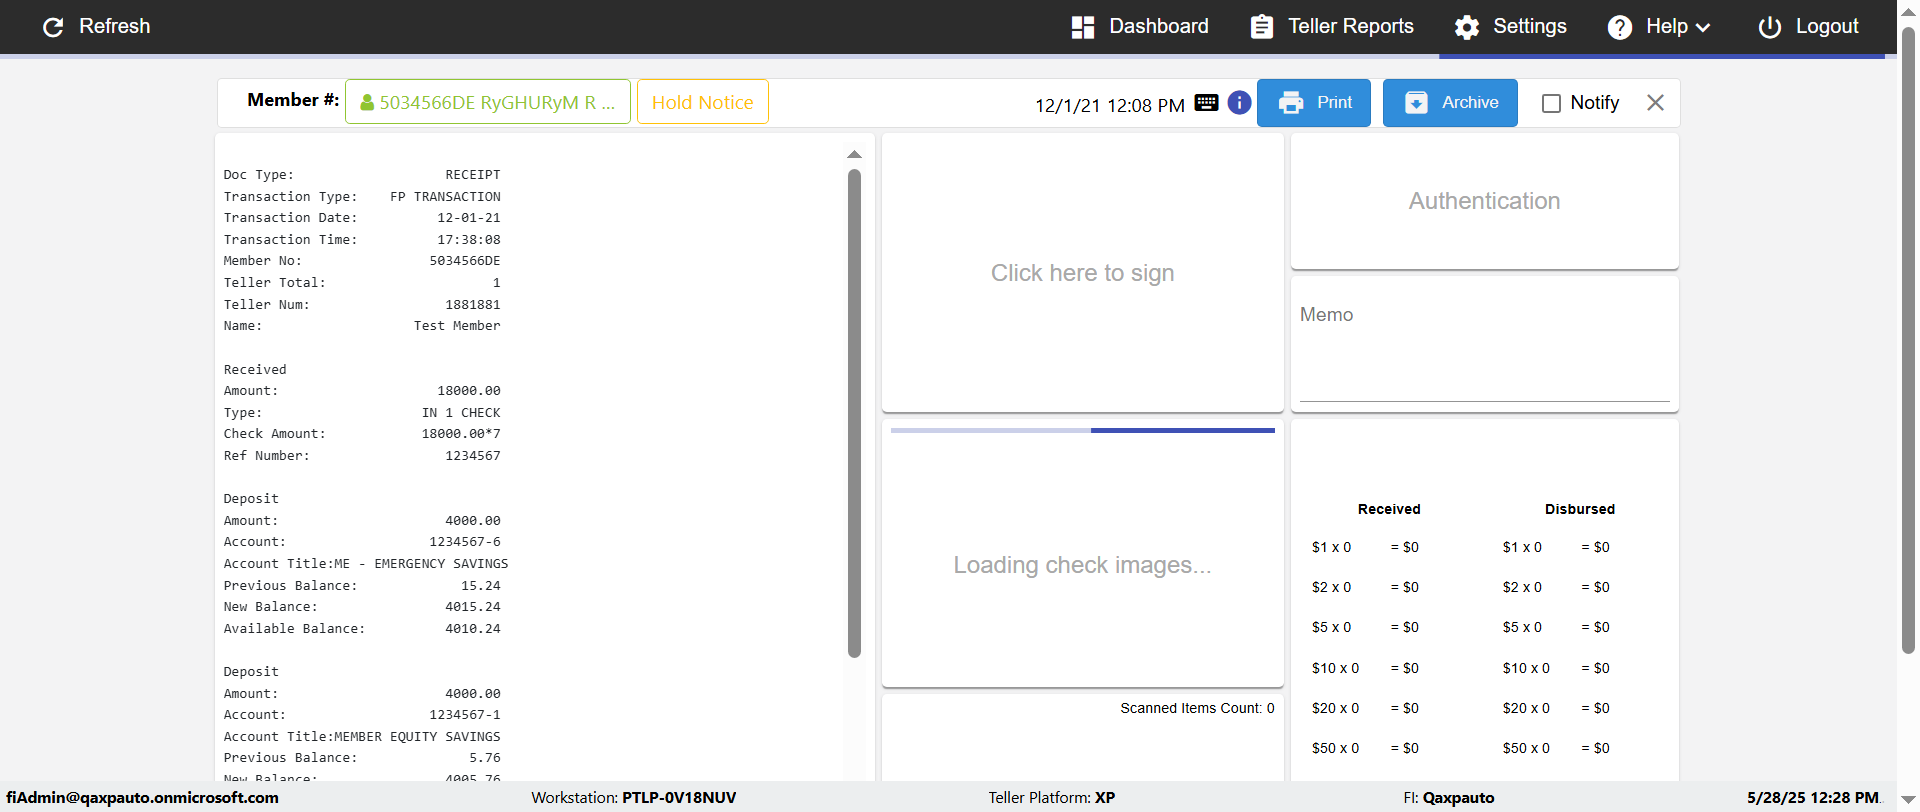Click the check images loading progress bar
Viewport: 1920px width, 812px height.
tap(1083, 430)
